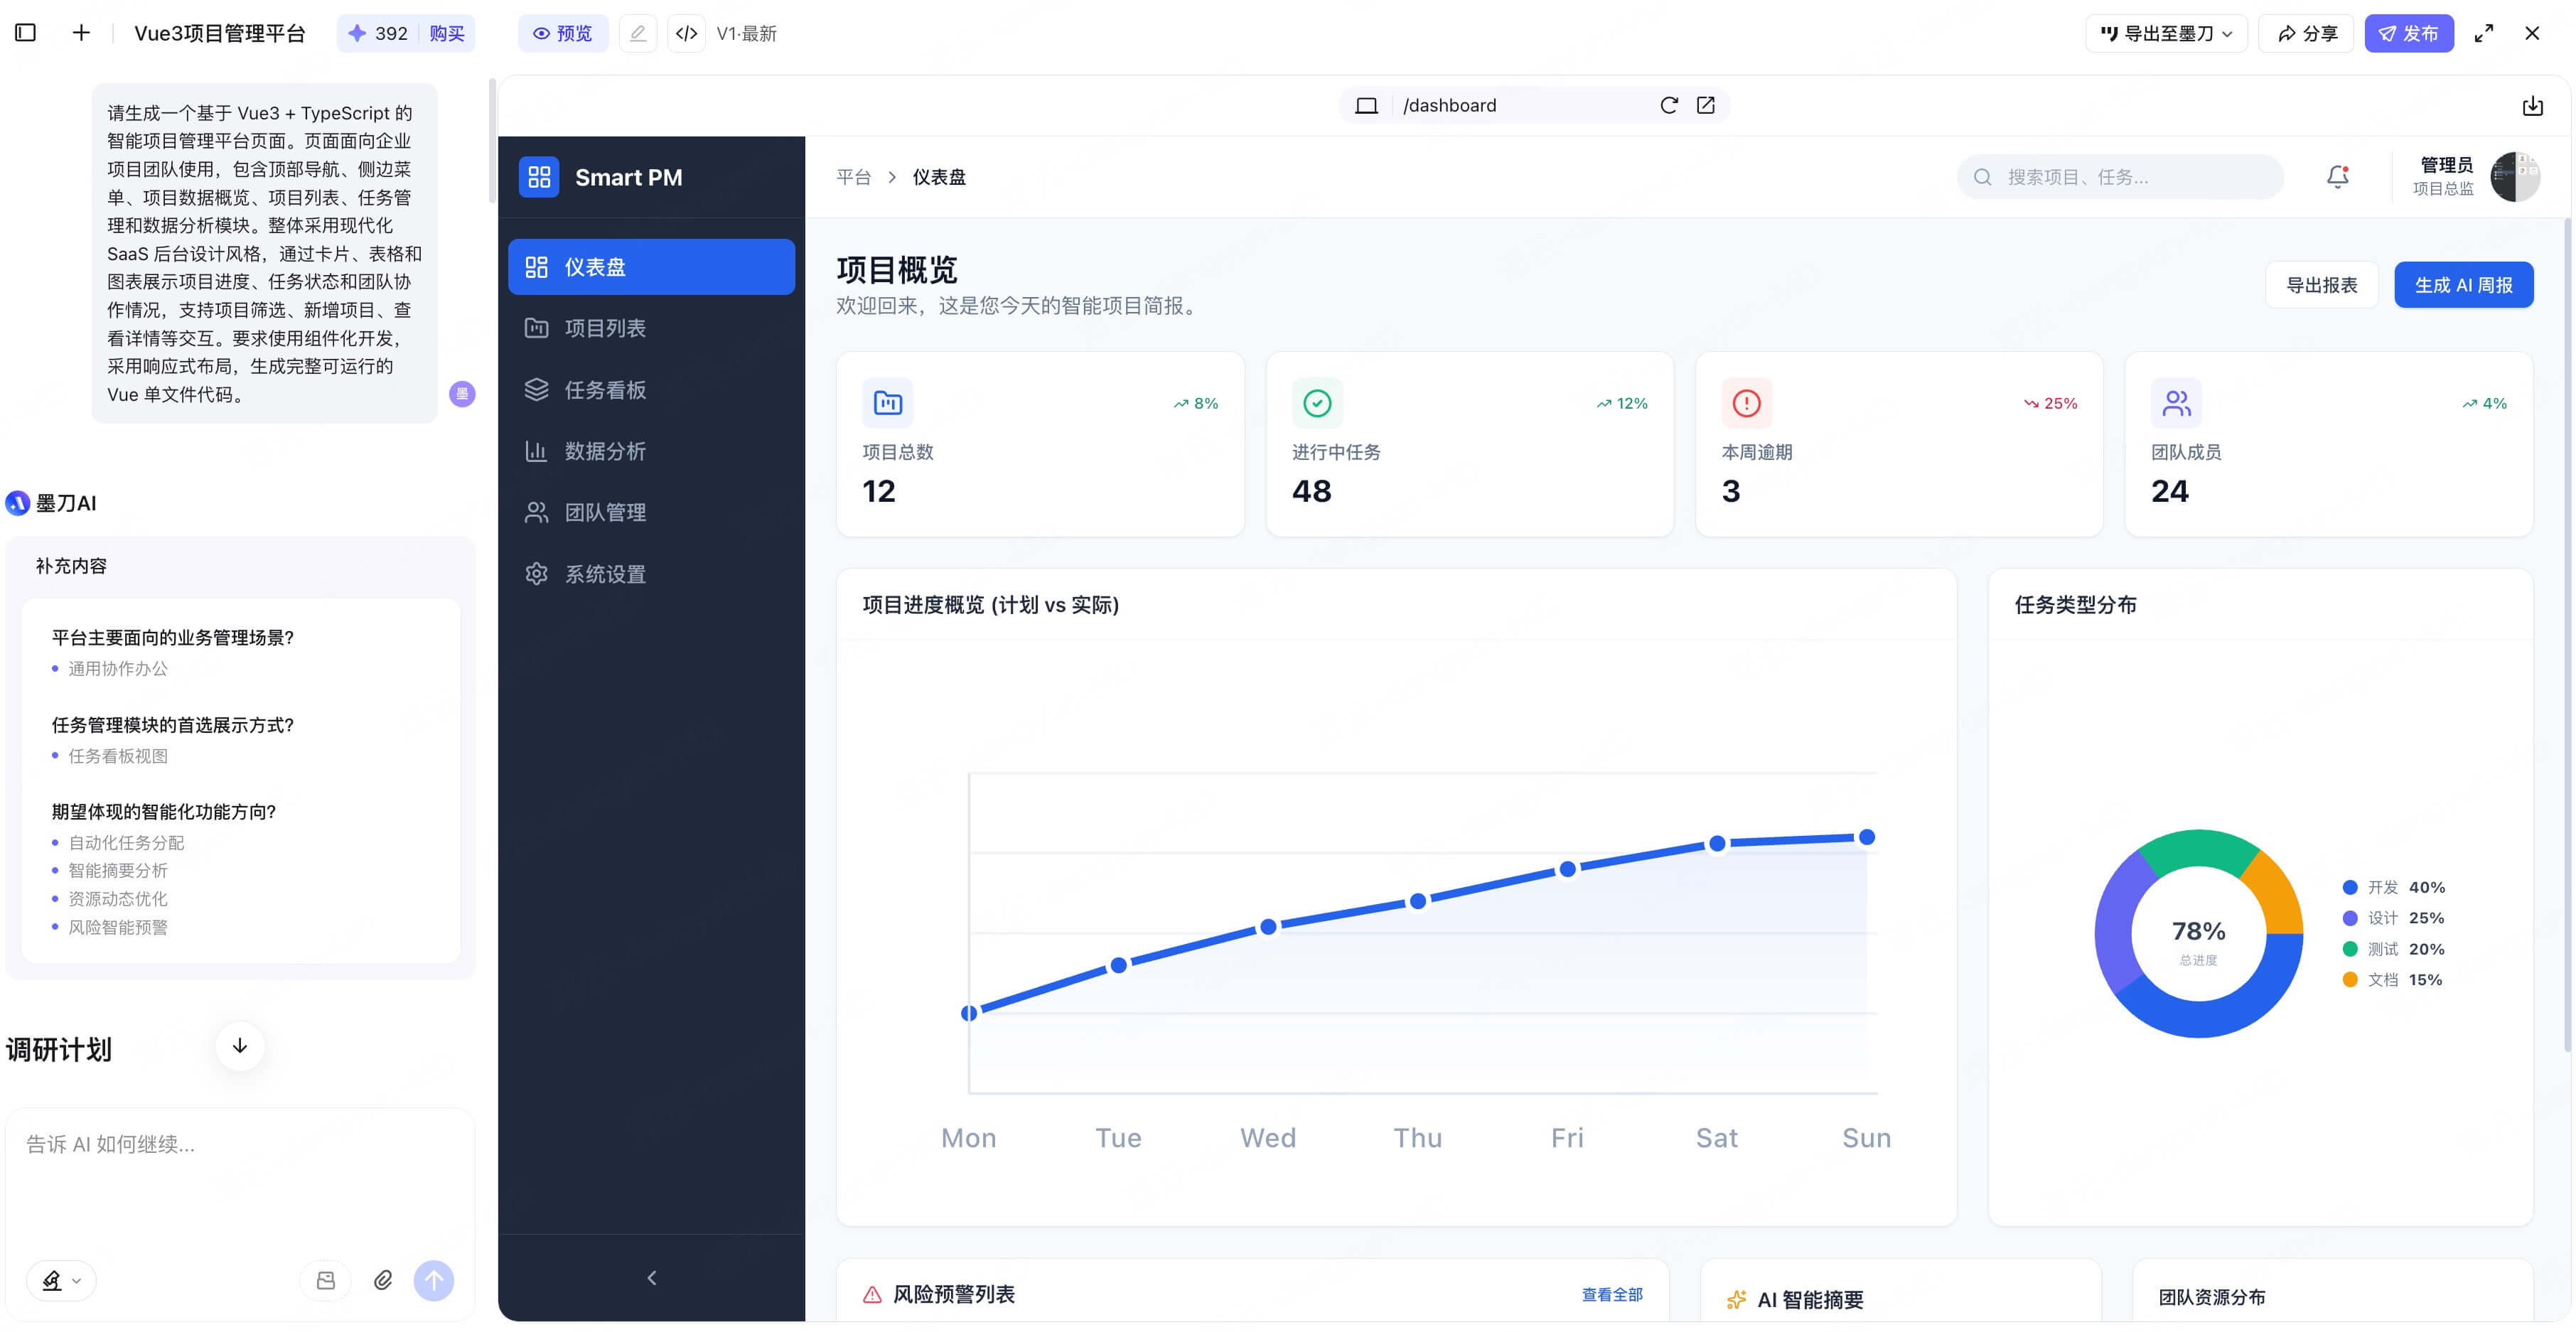
Task: Open the 导出至墨刀 dropdown
Action: 2166,33
